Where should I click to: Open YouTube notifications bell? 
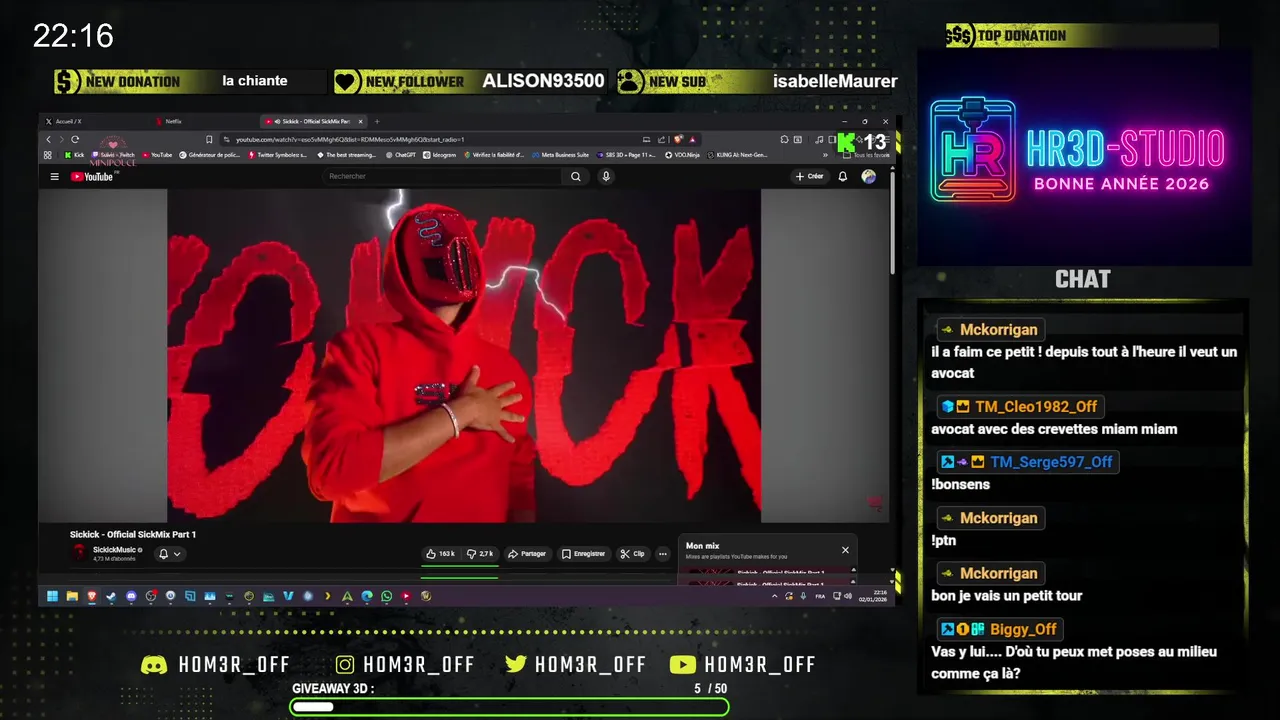[843, 176]
